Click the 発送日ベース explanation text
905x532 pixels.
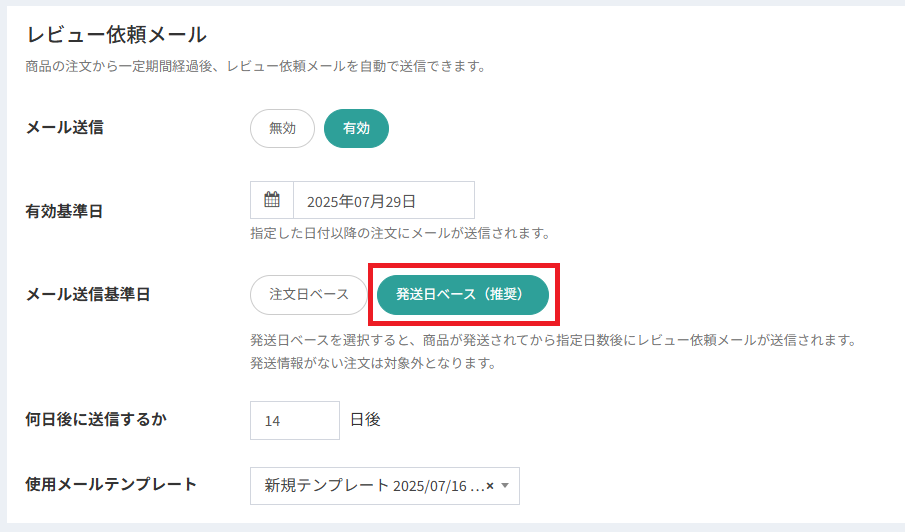[x=553, y=340]
